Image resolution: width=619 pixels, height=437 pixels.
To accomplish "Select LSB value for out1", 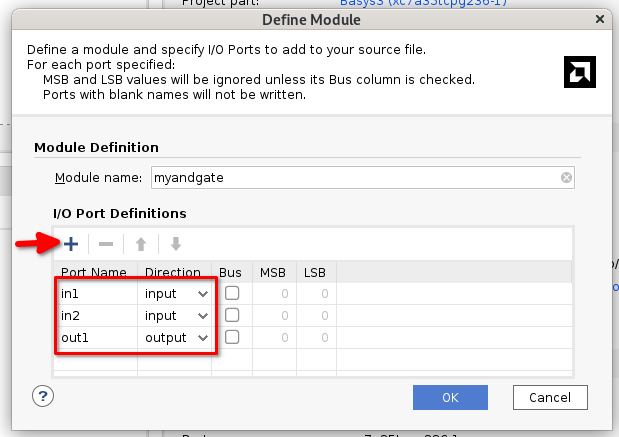I will (x=316, y=338).
